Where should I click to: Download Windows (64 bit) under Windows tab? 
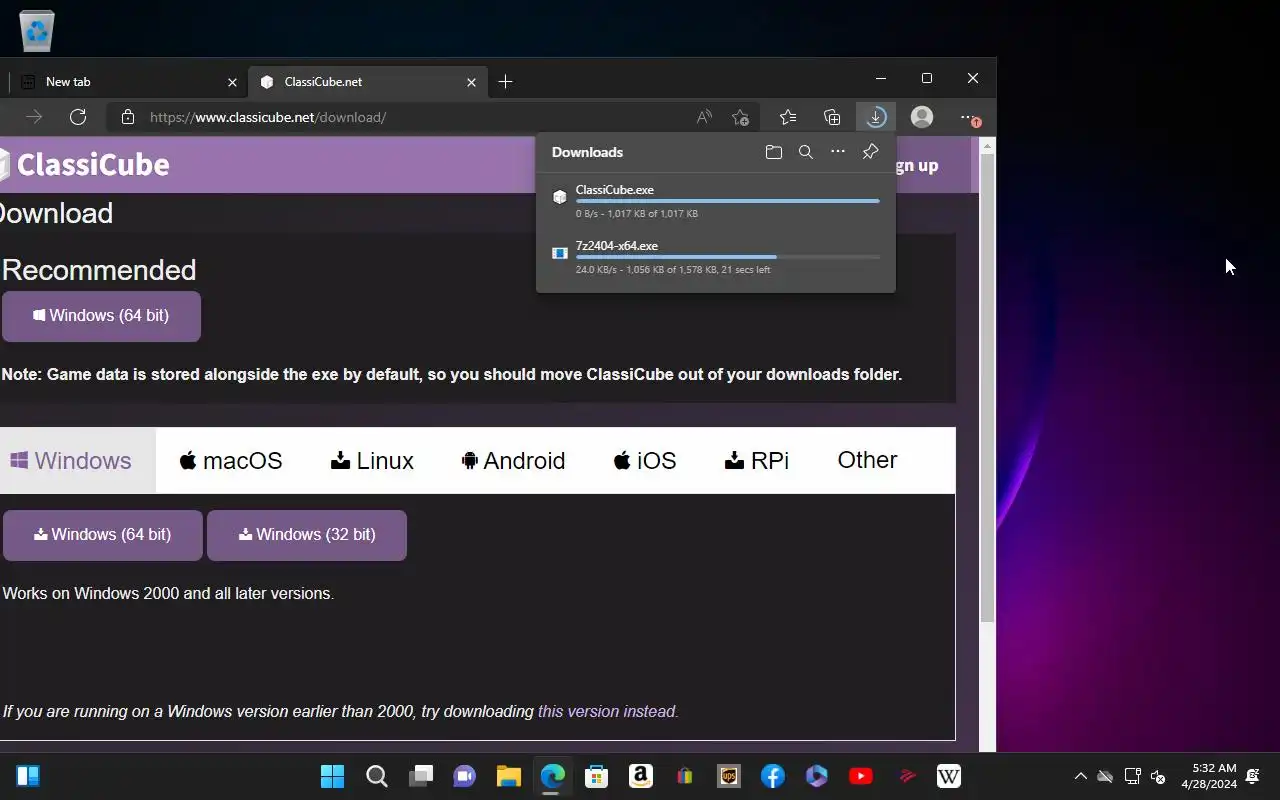click(x=103, y=535)
